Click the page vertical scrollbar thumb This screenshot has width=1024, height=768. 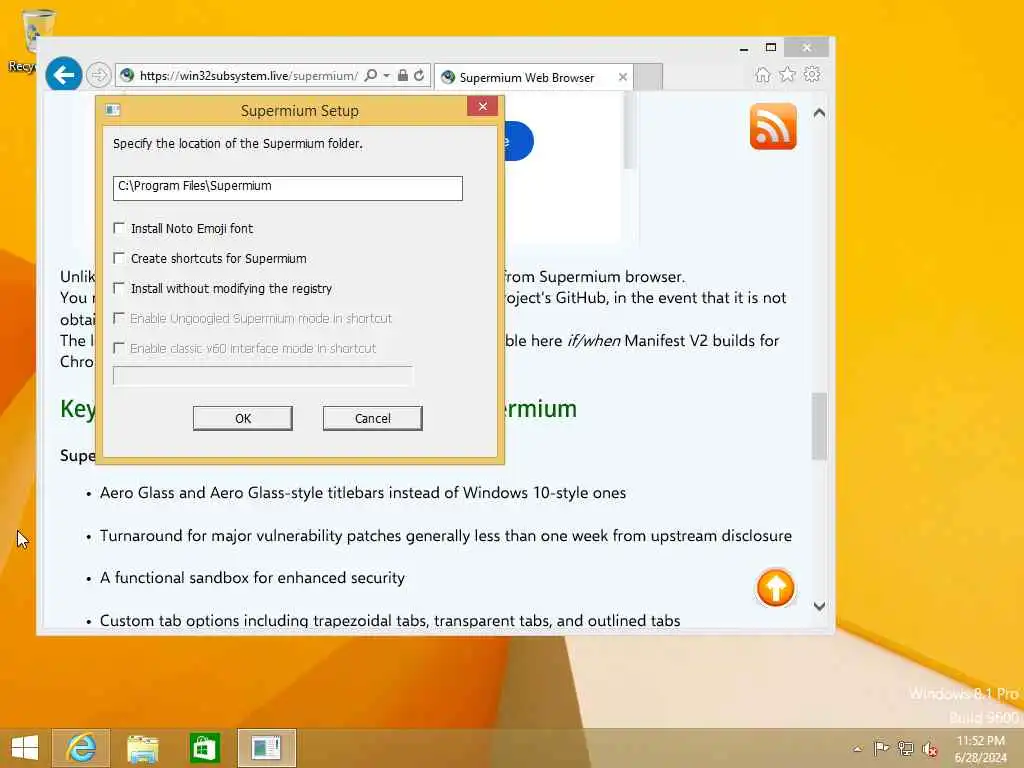point(820,426)
